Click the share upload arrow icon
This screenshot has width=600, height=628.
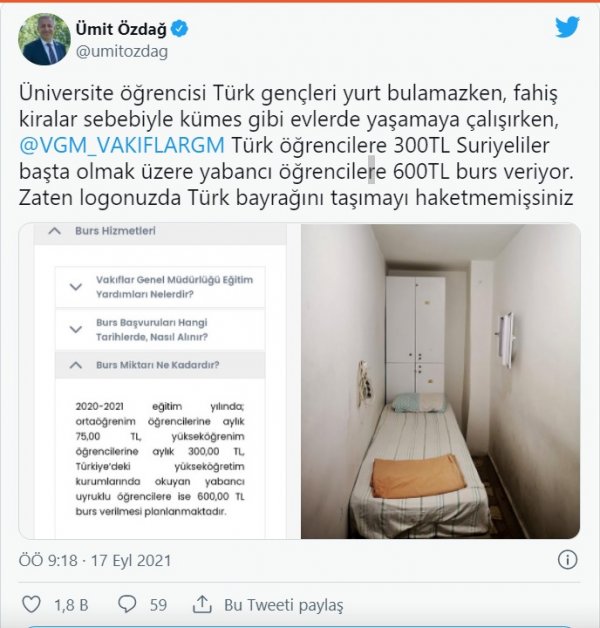[x=202, y=604]
